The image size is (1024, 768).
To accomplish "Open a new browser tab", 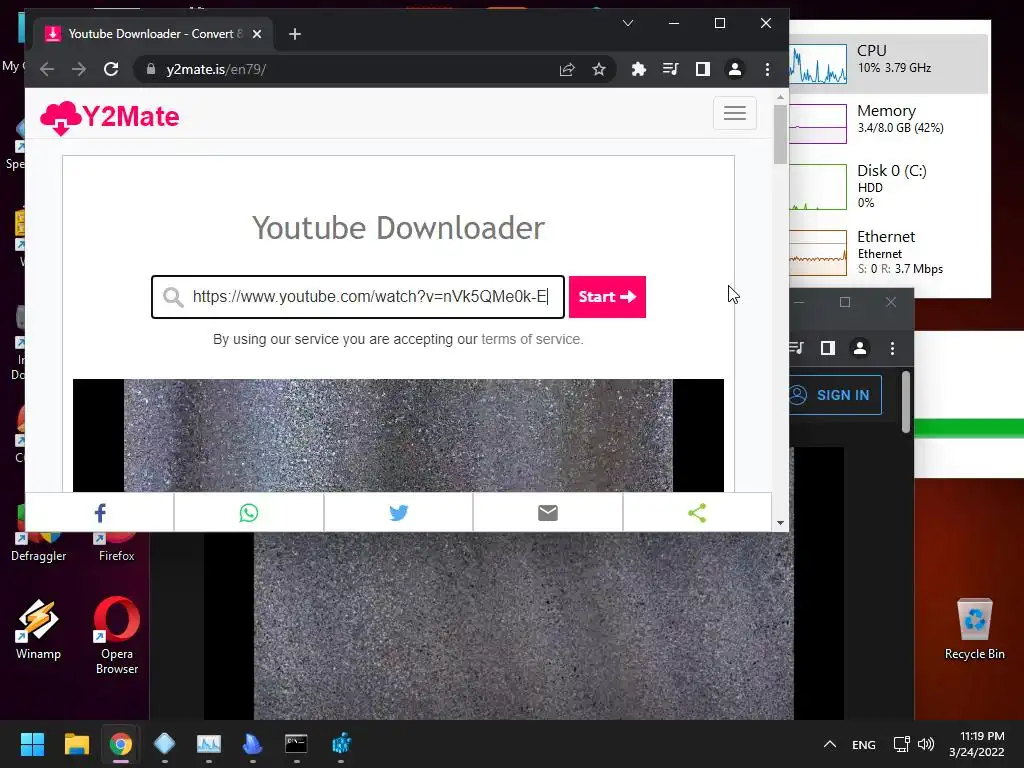I will coord(295,34).
